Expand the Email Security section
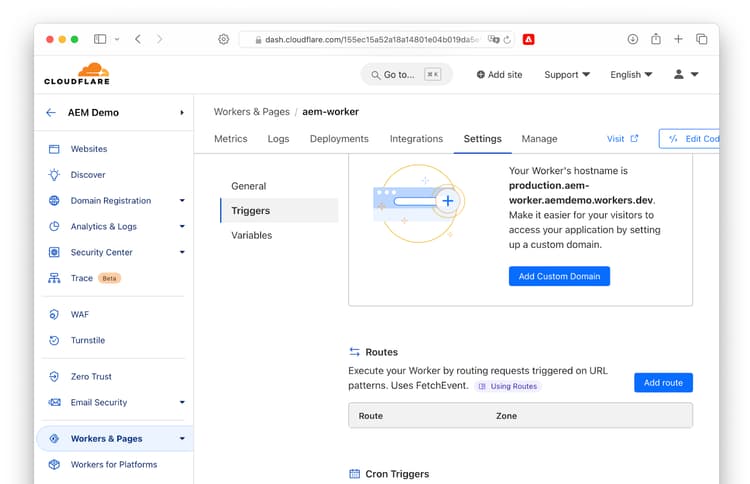The image size is (750, 484). (x=182, y=403)
